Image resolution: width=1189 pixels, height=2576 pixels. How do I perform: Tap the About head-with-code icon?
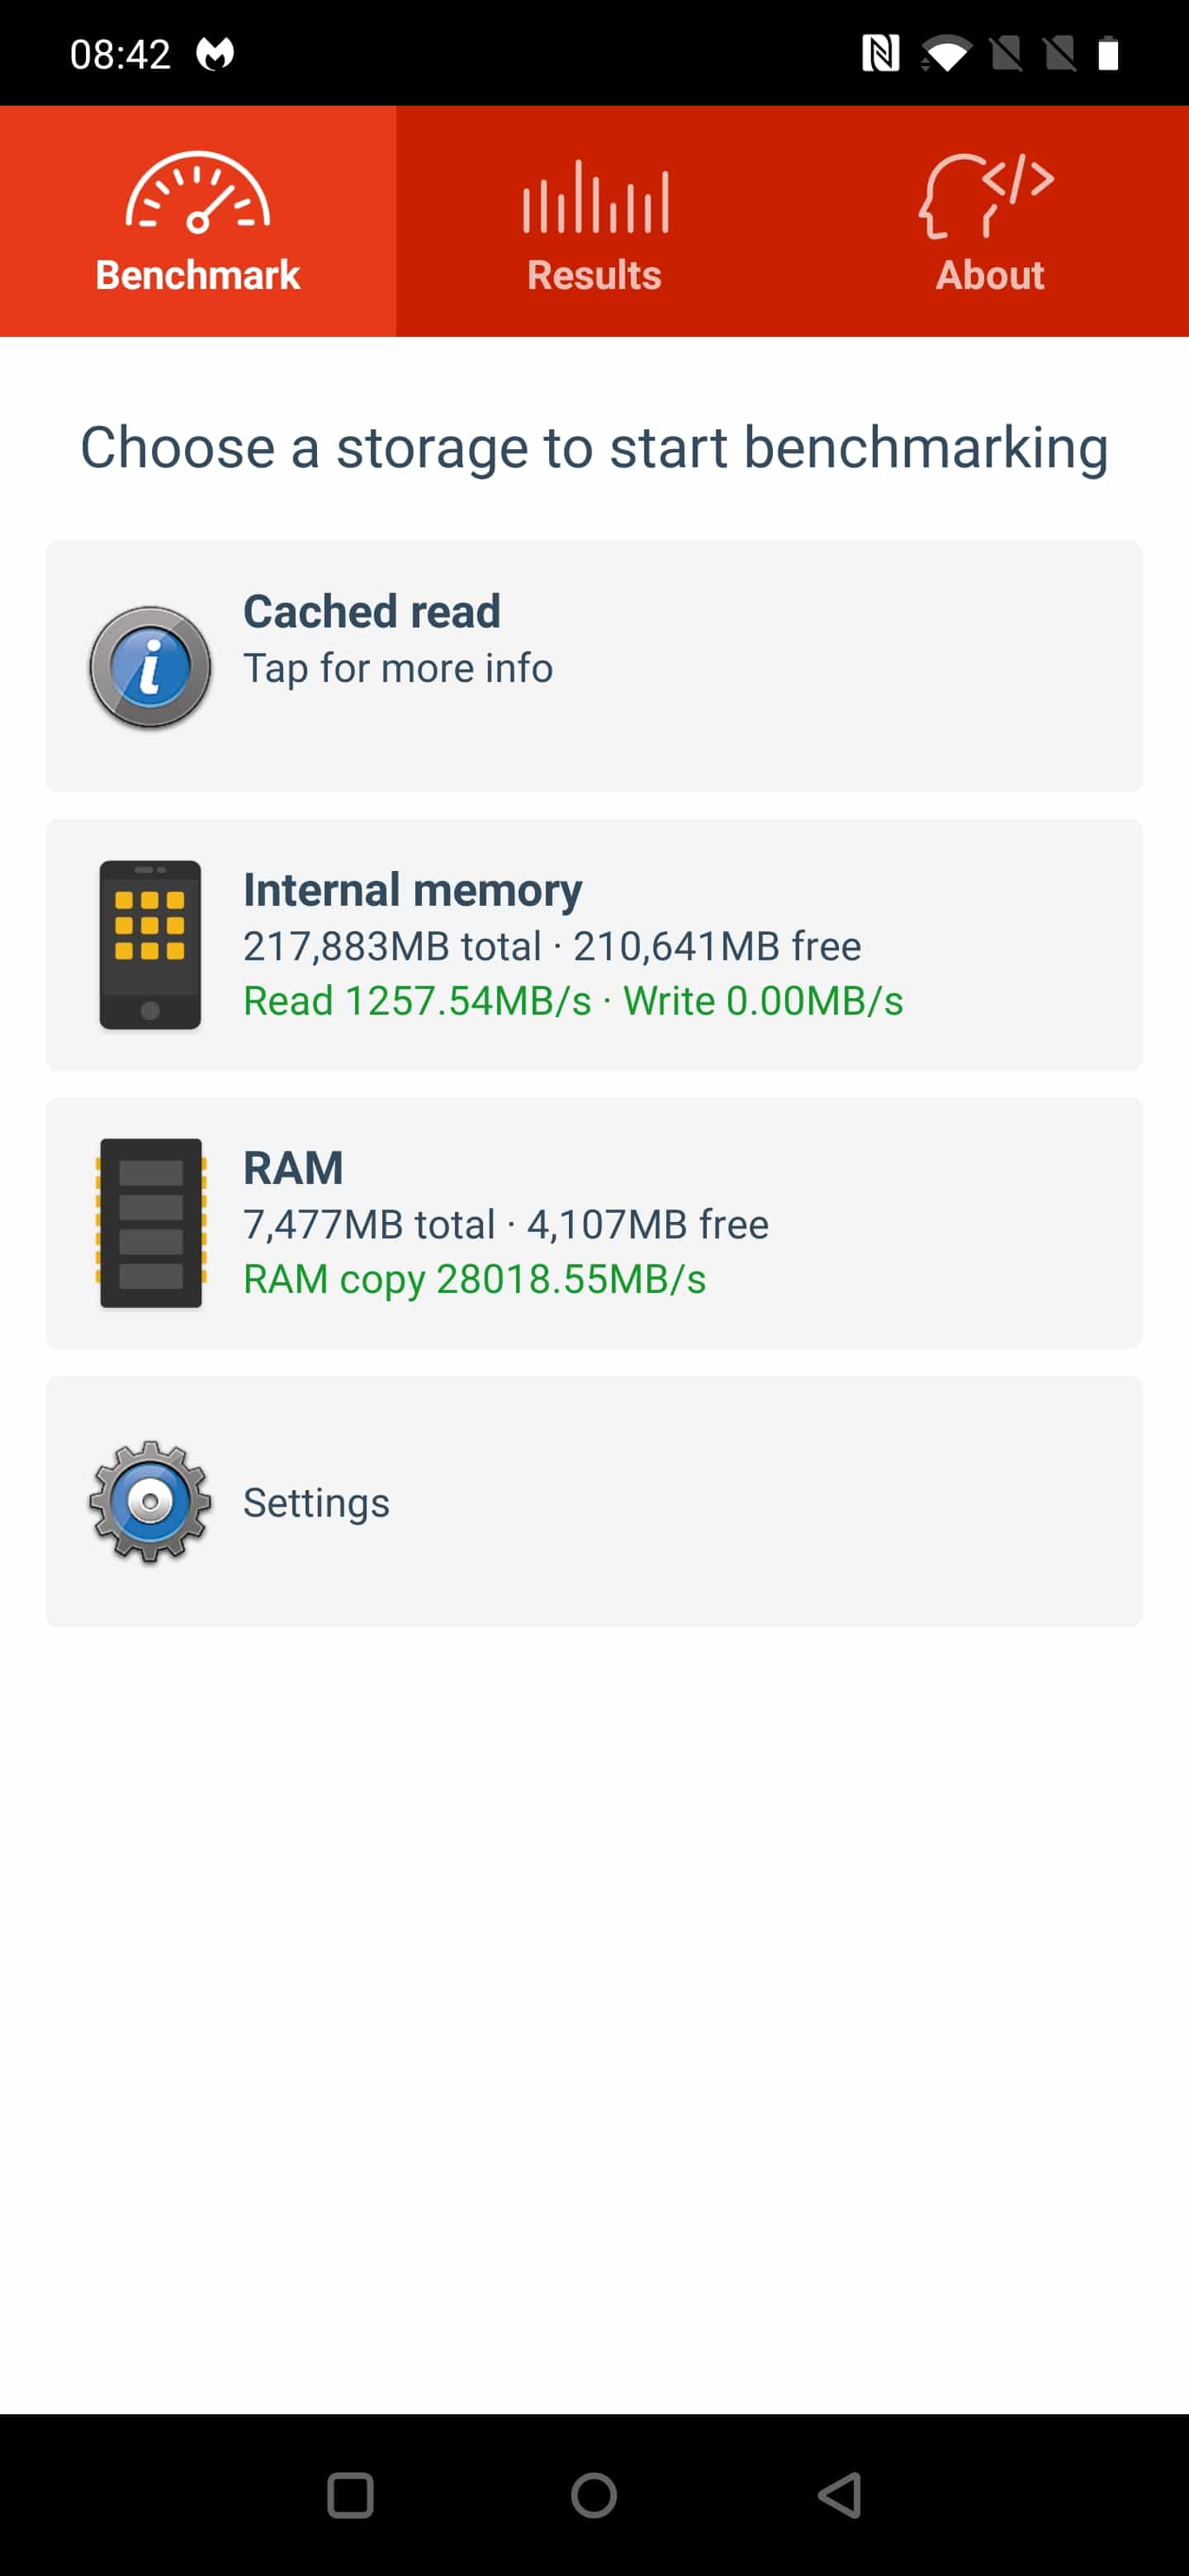[x=987, y=194]
